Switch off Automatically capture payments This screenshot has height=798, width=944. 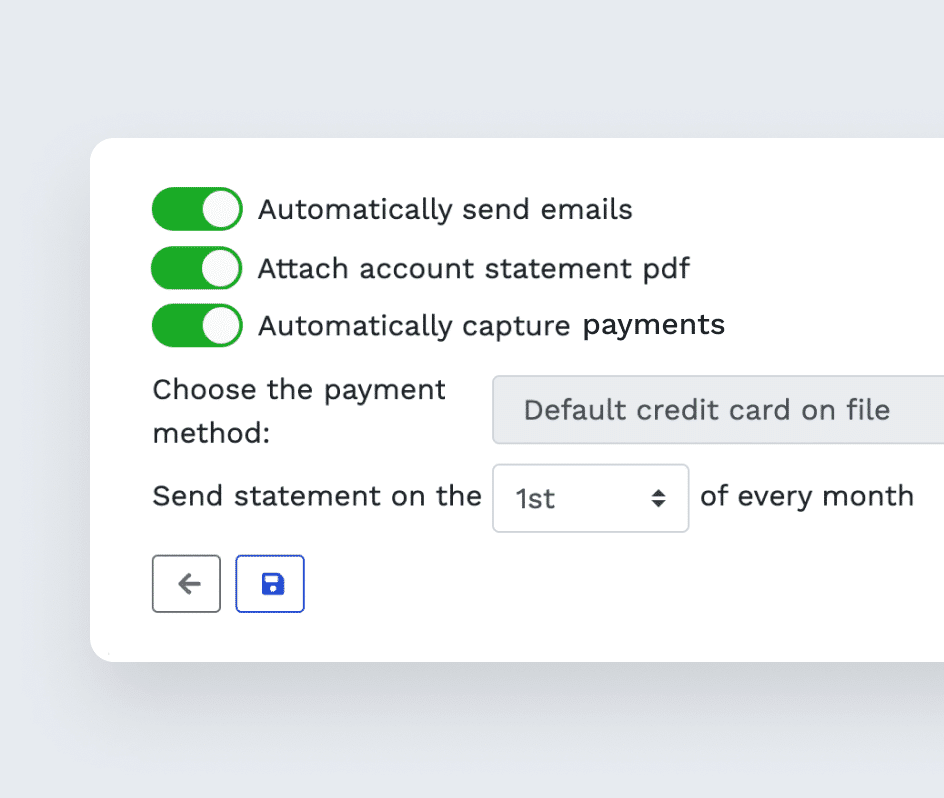coord(197,326)
